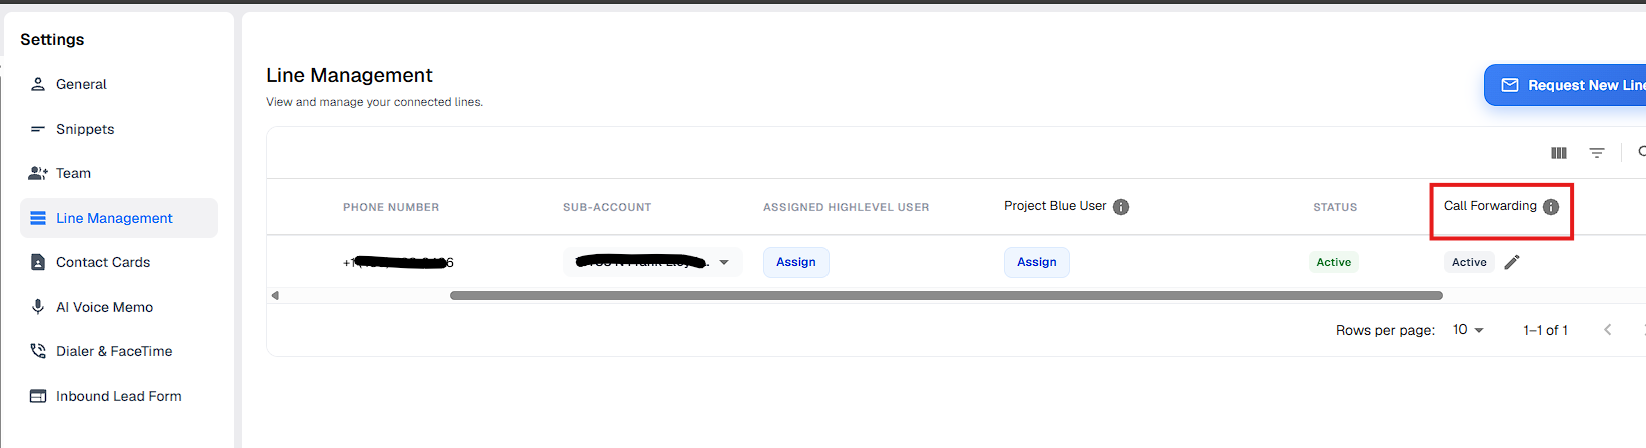This screenshot has height=448, width=1646.
Task: Click the Line Management page heading
Action: click(349, 75)
